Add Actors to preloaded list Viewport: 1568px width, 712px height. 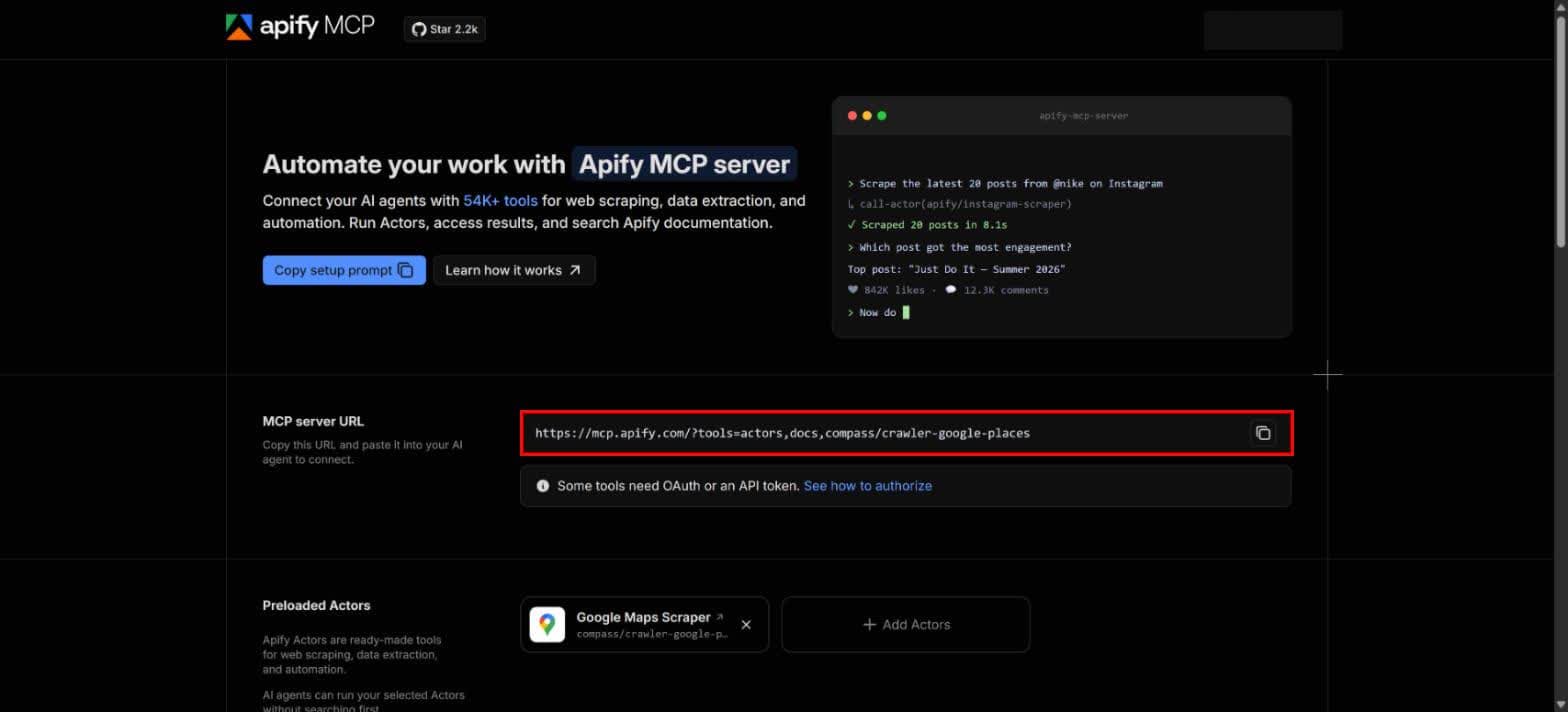[x=906, y=625]
